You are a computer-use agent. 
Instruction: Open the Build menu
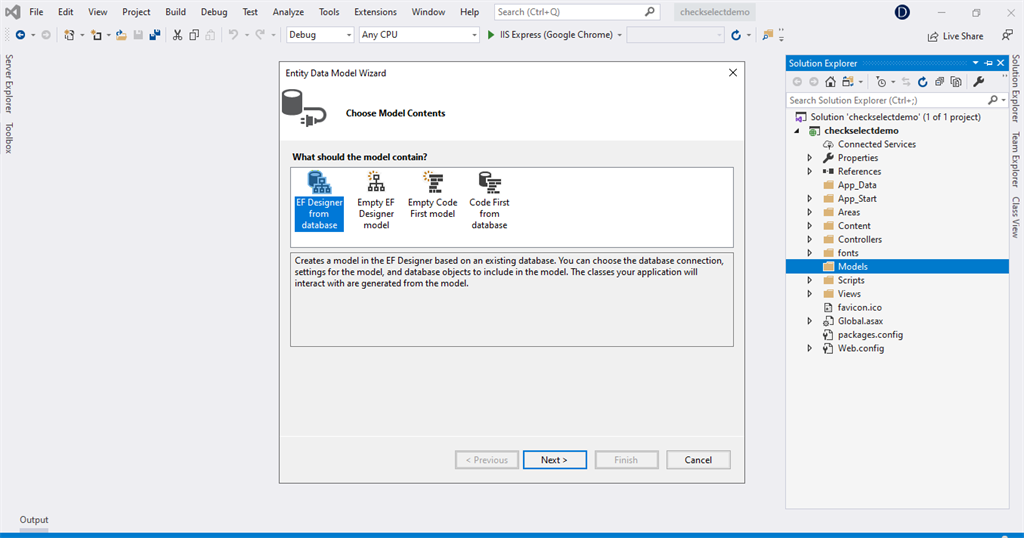175,12
